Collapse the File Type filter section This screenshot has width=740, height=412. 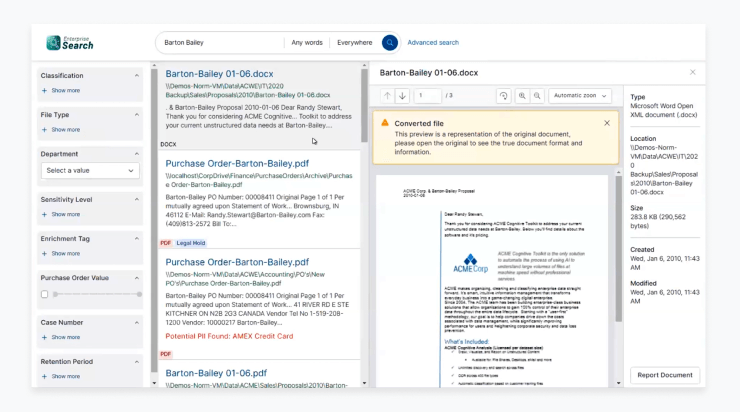tap(136, 115)
